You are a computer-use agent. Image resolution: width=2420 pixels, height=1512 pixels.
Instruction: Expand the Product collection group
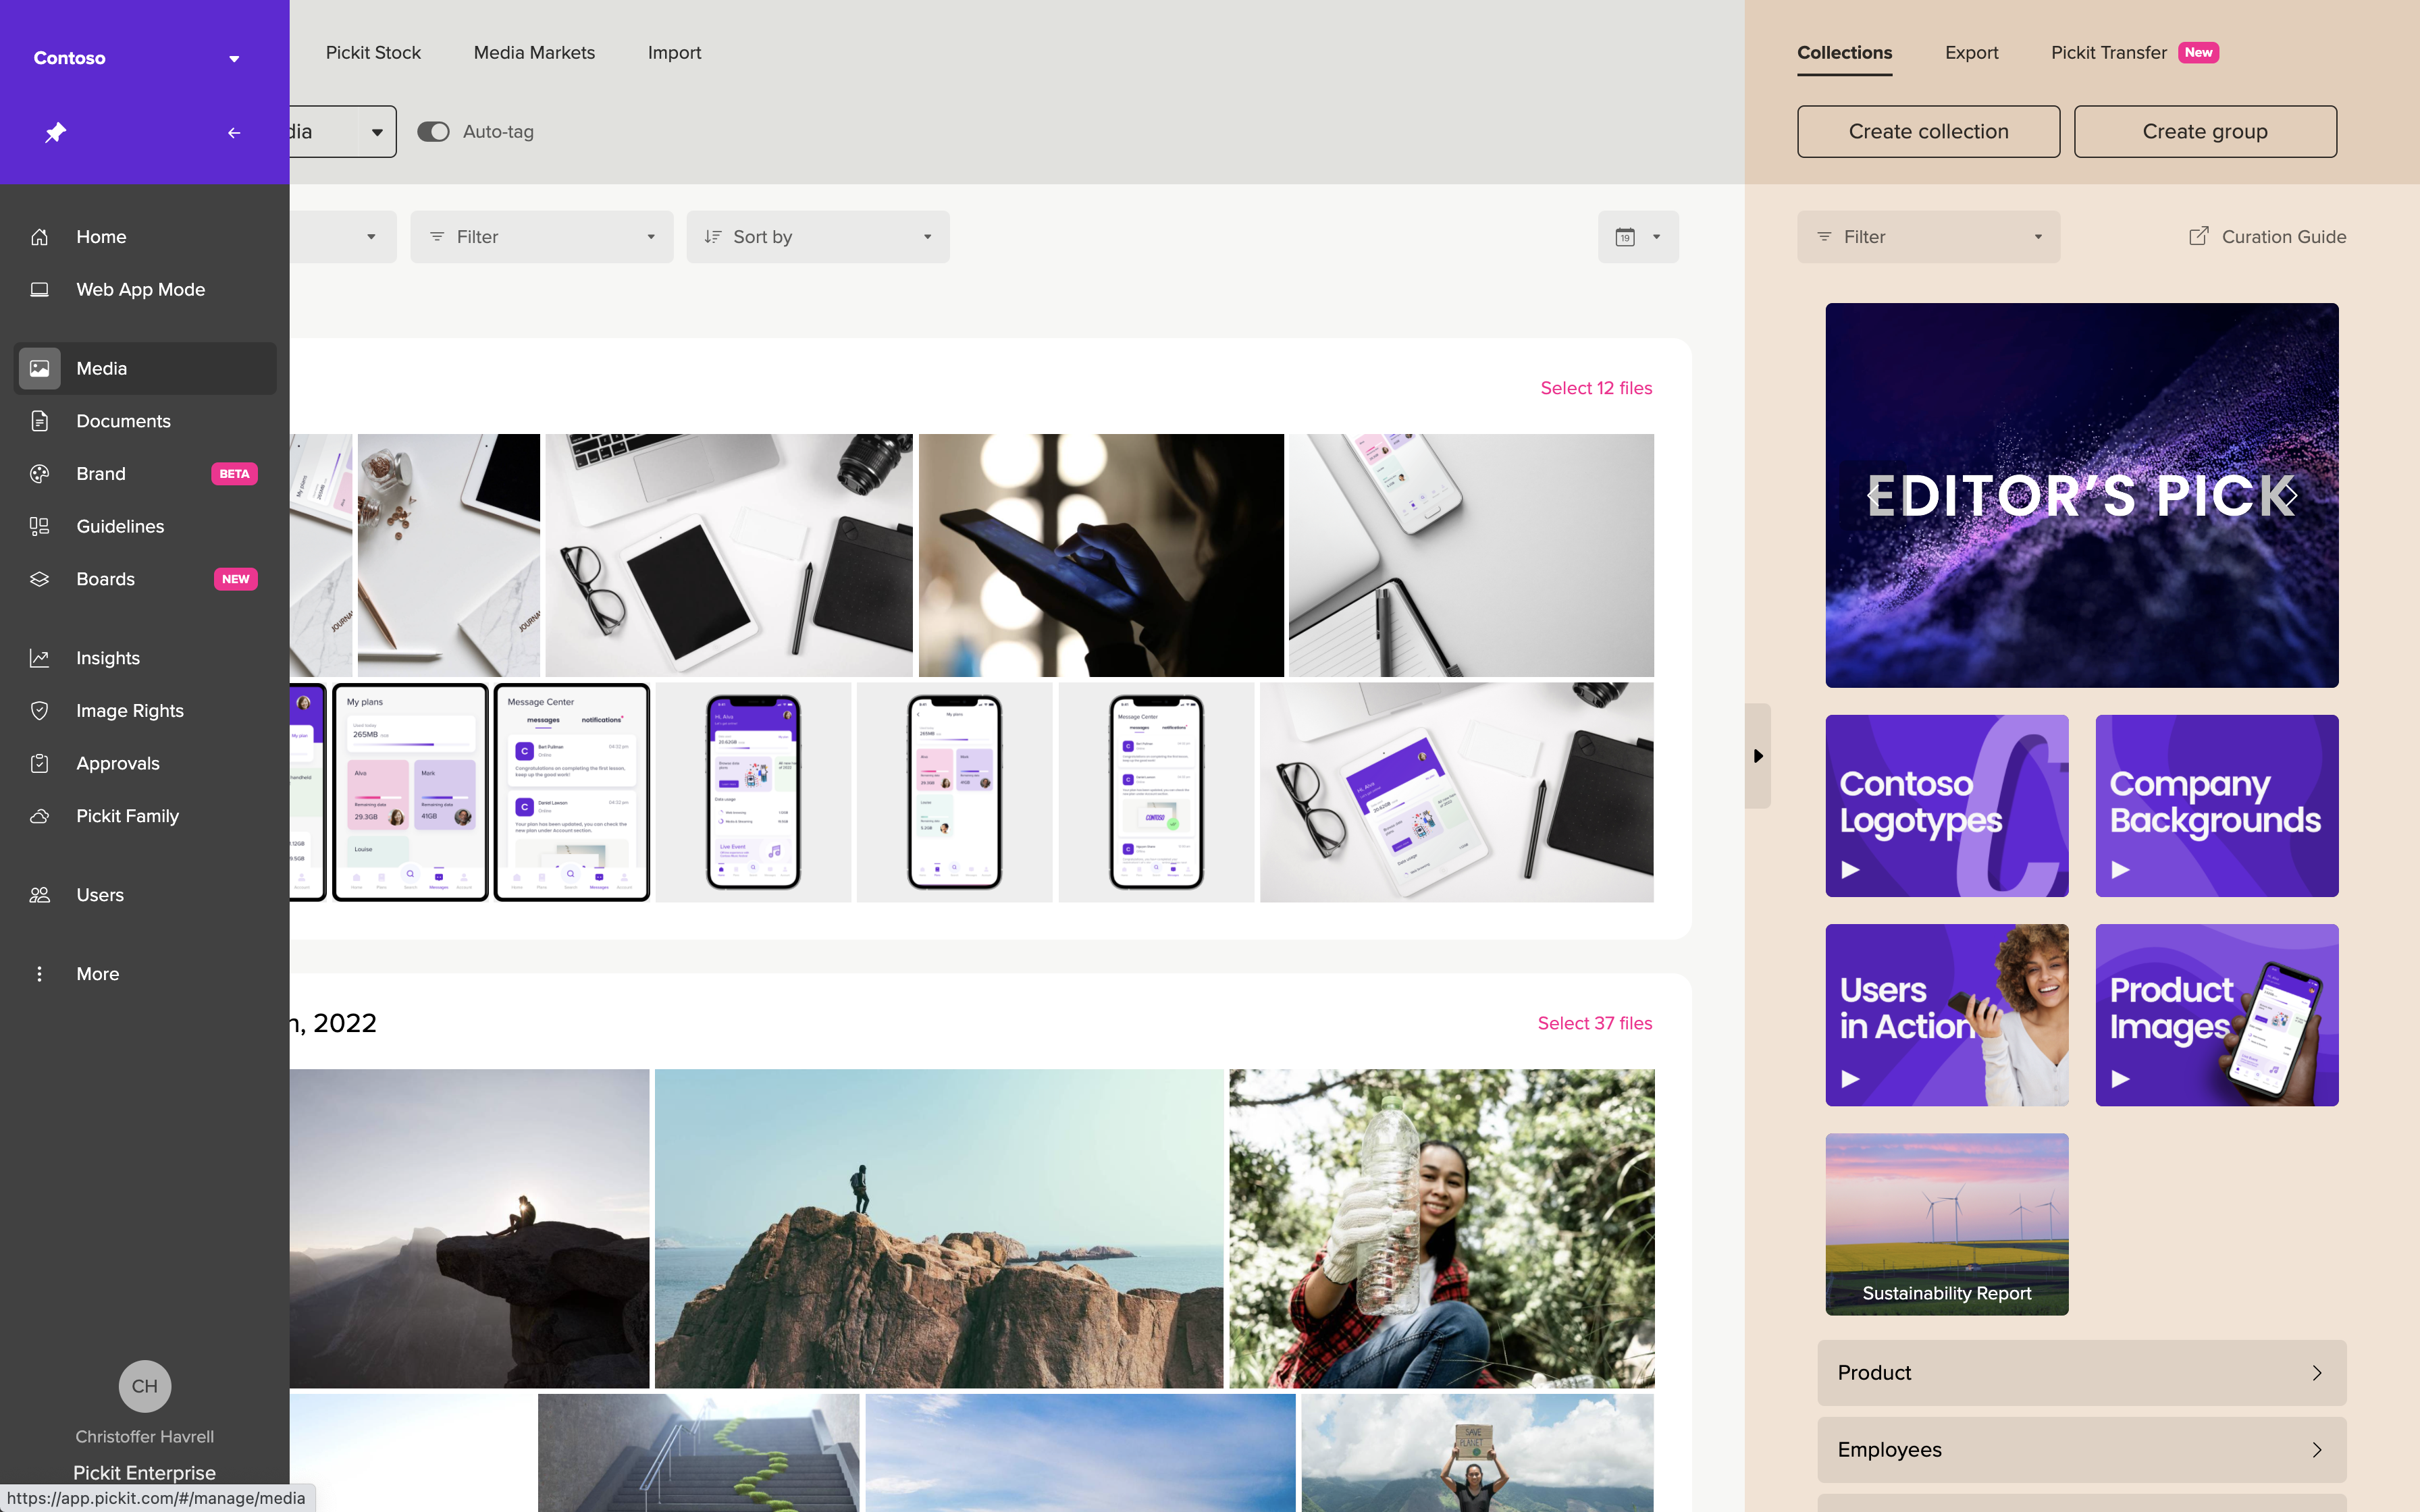click(2081, 1372)
